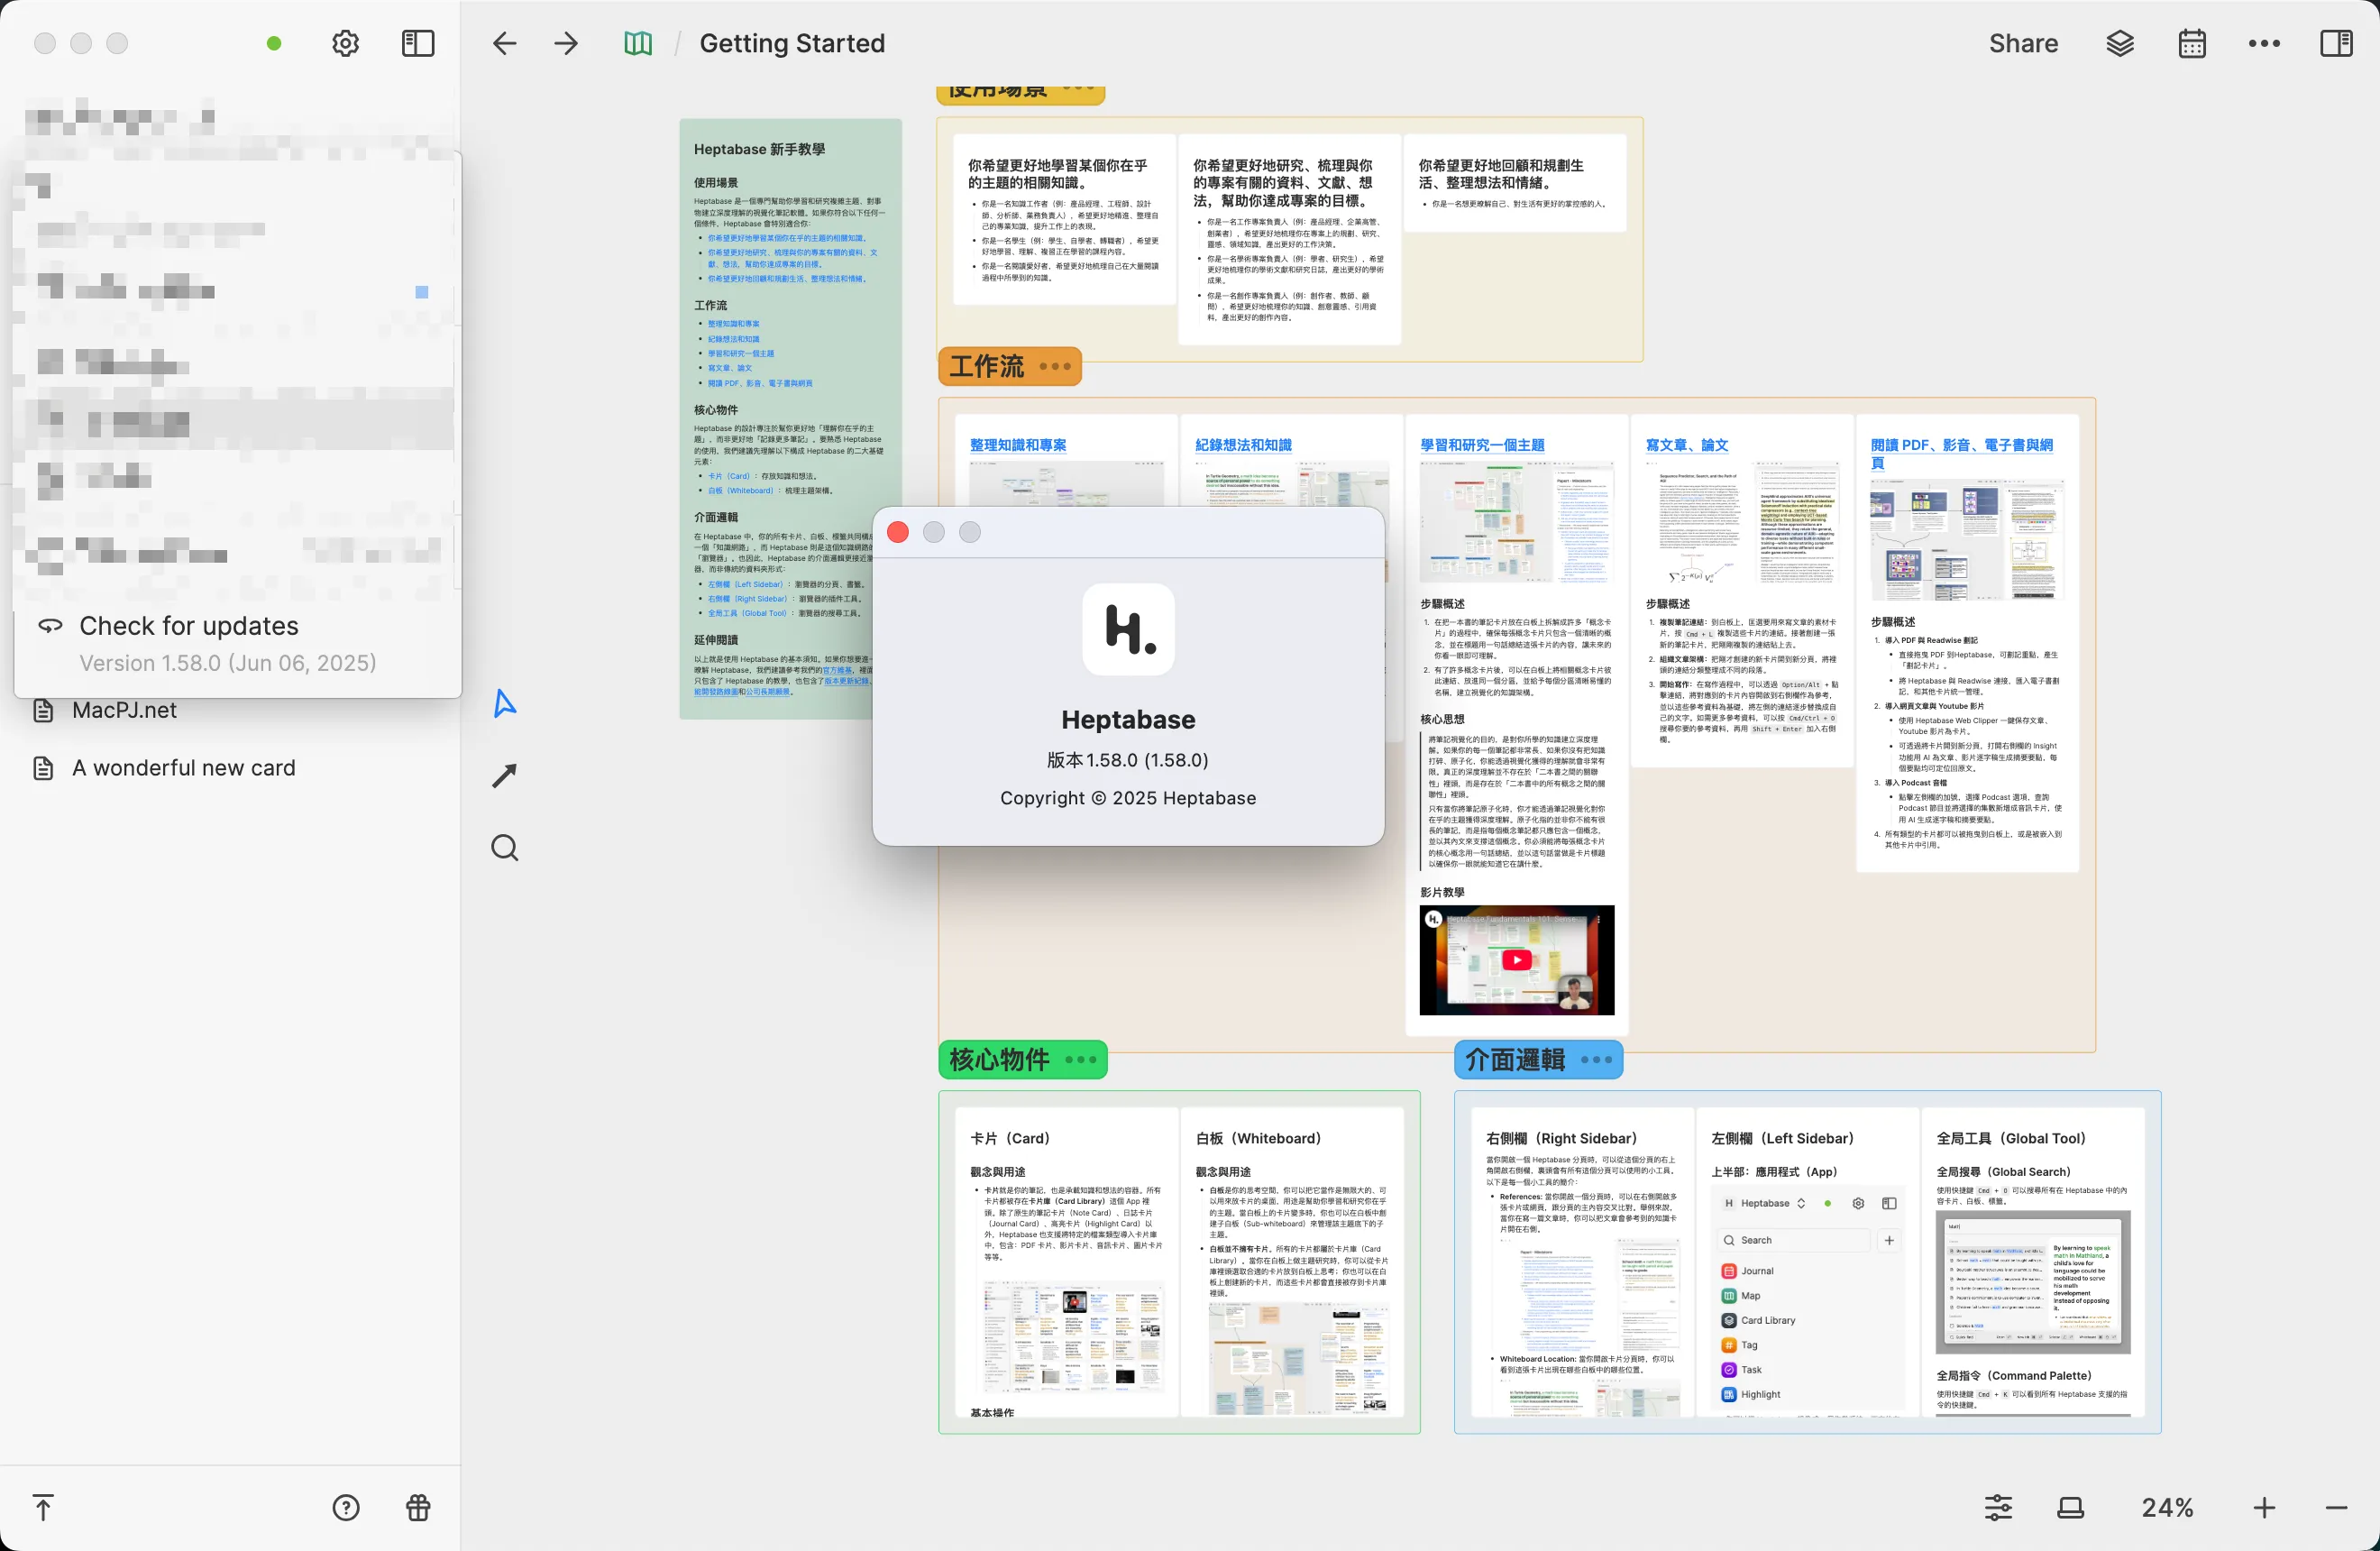Zoom out with the minus button
The height and width of the screenshot is (1551, 2380).
2337,1507
